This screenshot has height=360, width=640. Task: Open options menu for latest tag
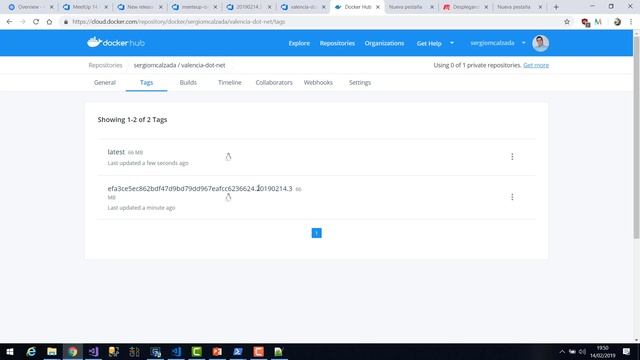[x=512, y=157]
